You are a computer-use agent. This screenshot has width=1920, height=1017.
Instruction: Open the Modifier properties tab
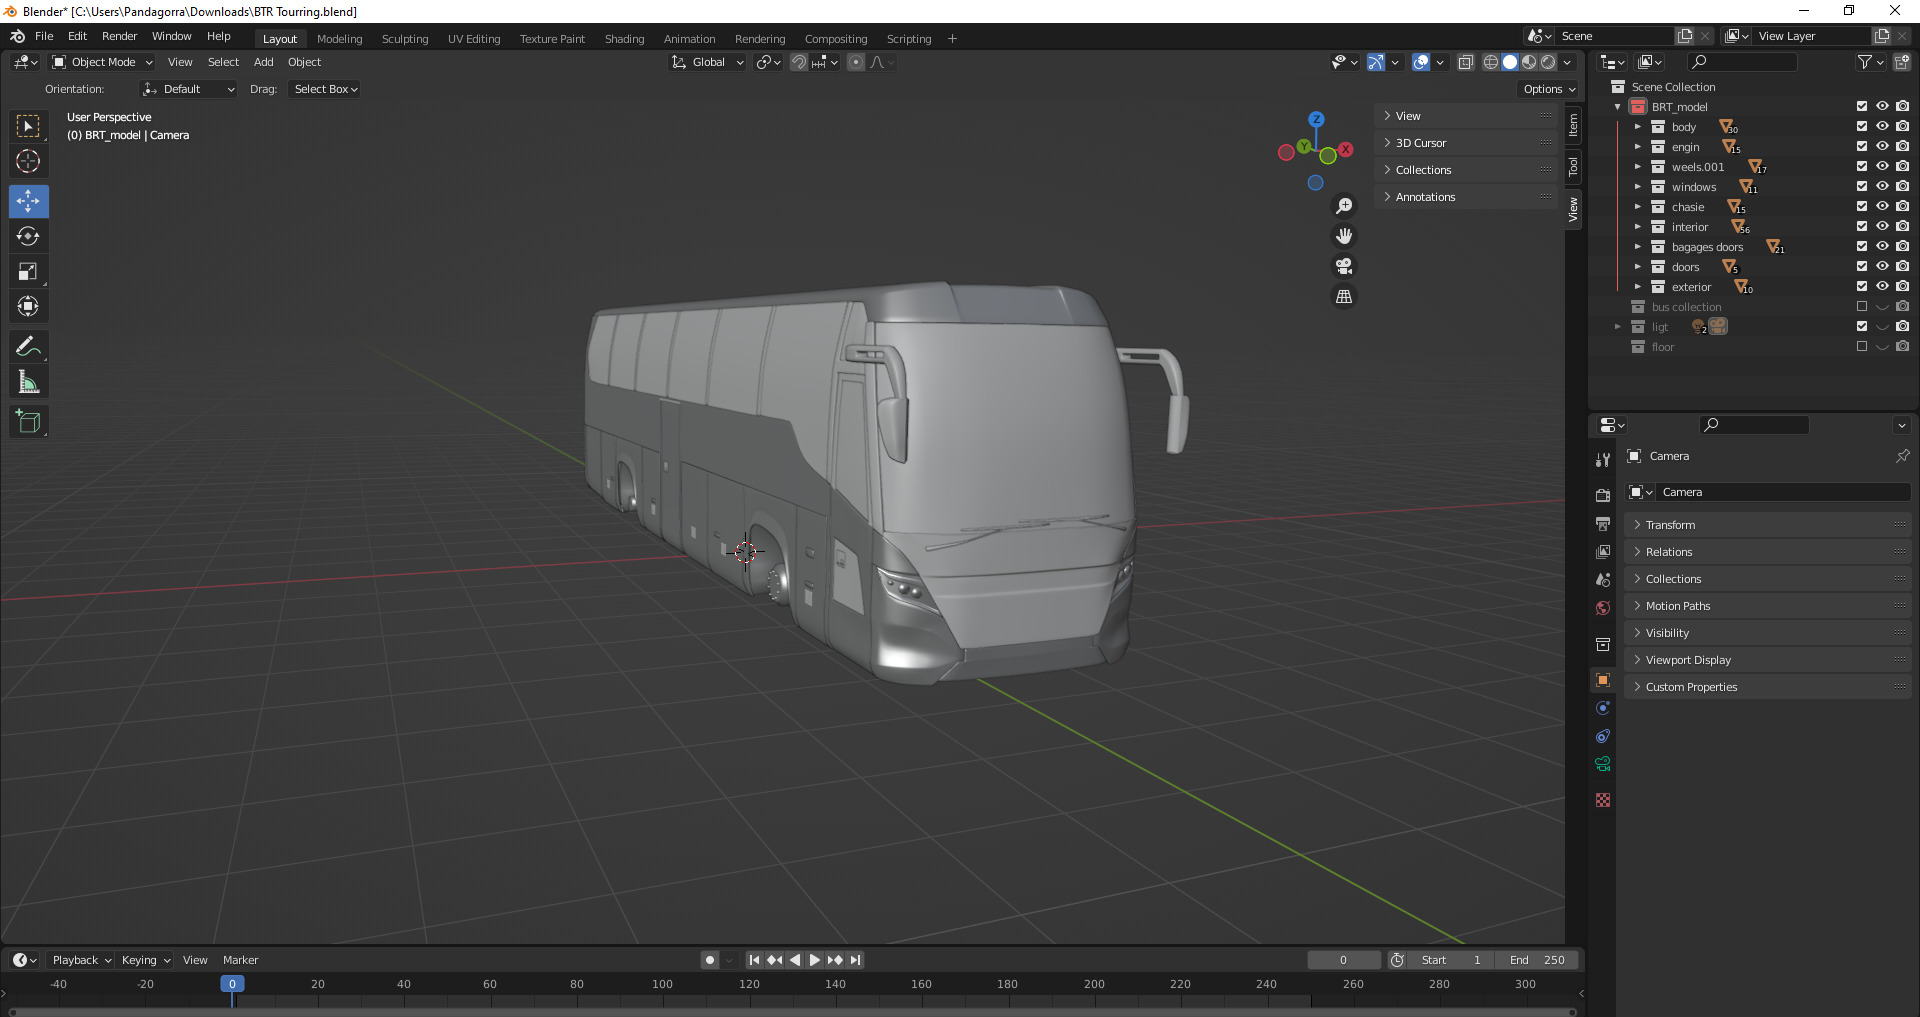[1603, 708]
